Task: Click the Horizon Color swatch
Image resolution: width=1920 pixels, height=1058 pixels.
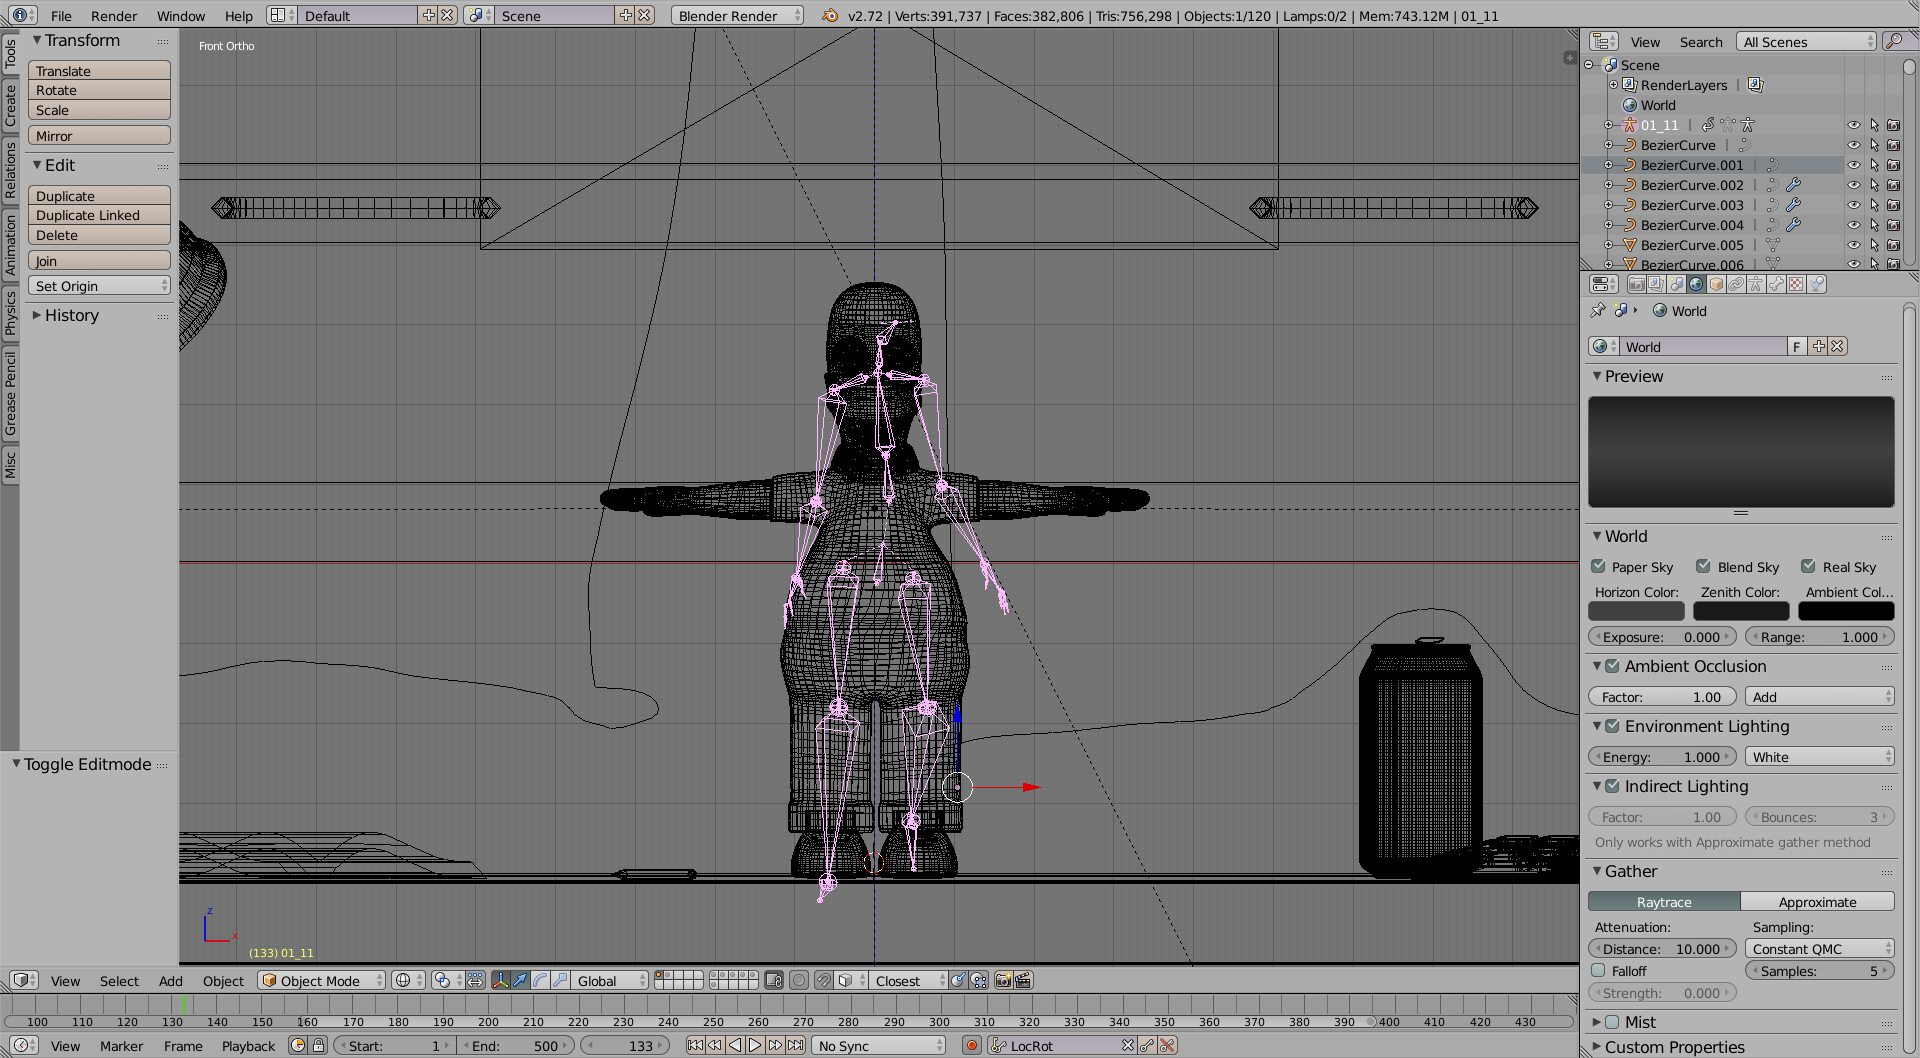Action: click(x=1636, y=612)
